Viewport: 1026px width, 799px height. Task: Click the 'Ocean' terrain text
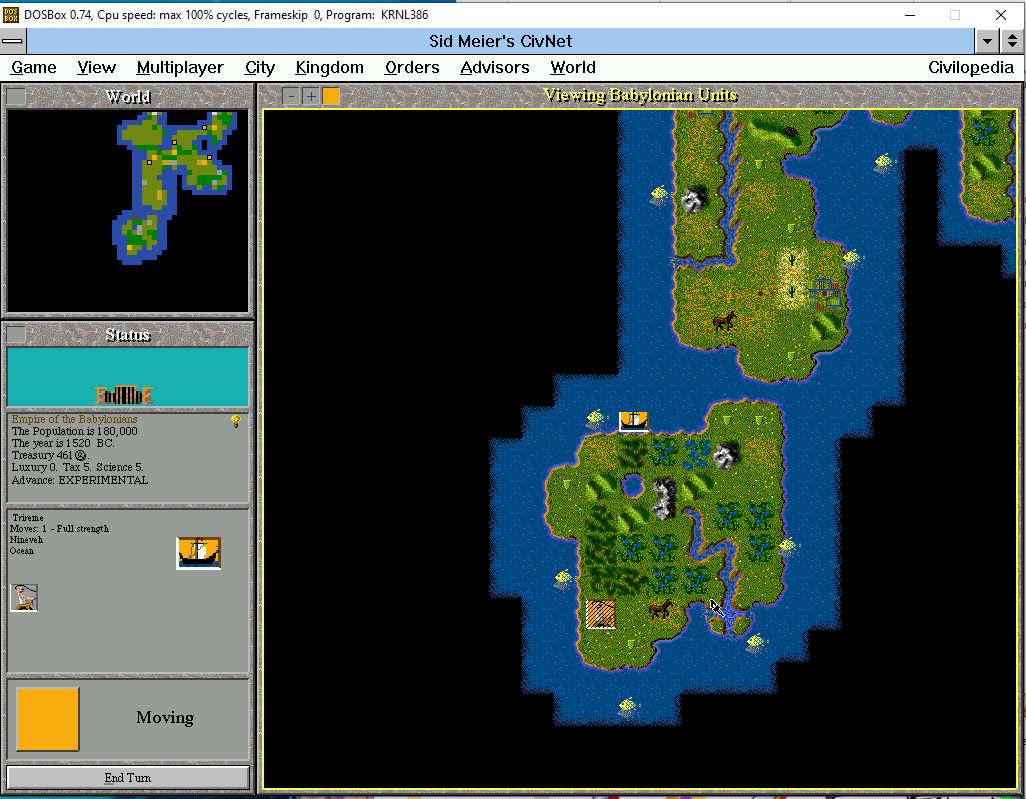click(x=22, y=551)
